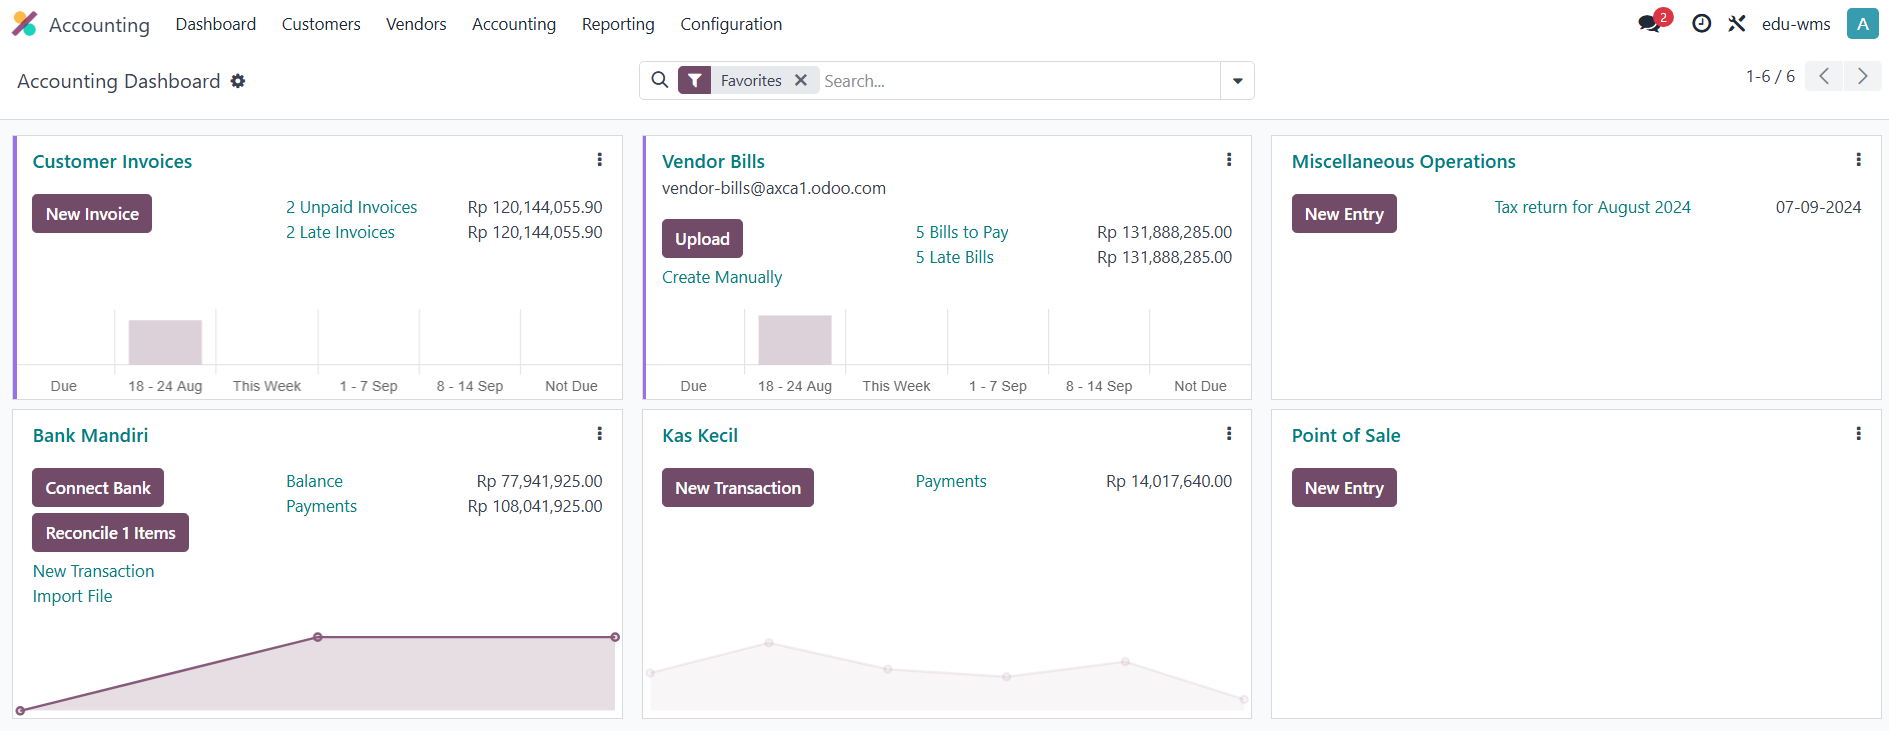Click the Accounting app logo icon
This screenshot has width=1889, height=731.
pyautogui.click(x=24, y=24)
